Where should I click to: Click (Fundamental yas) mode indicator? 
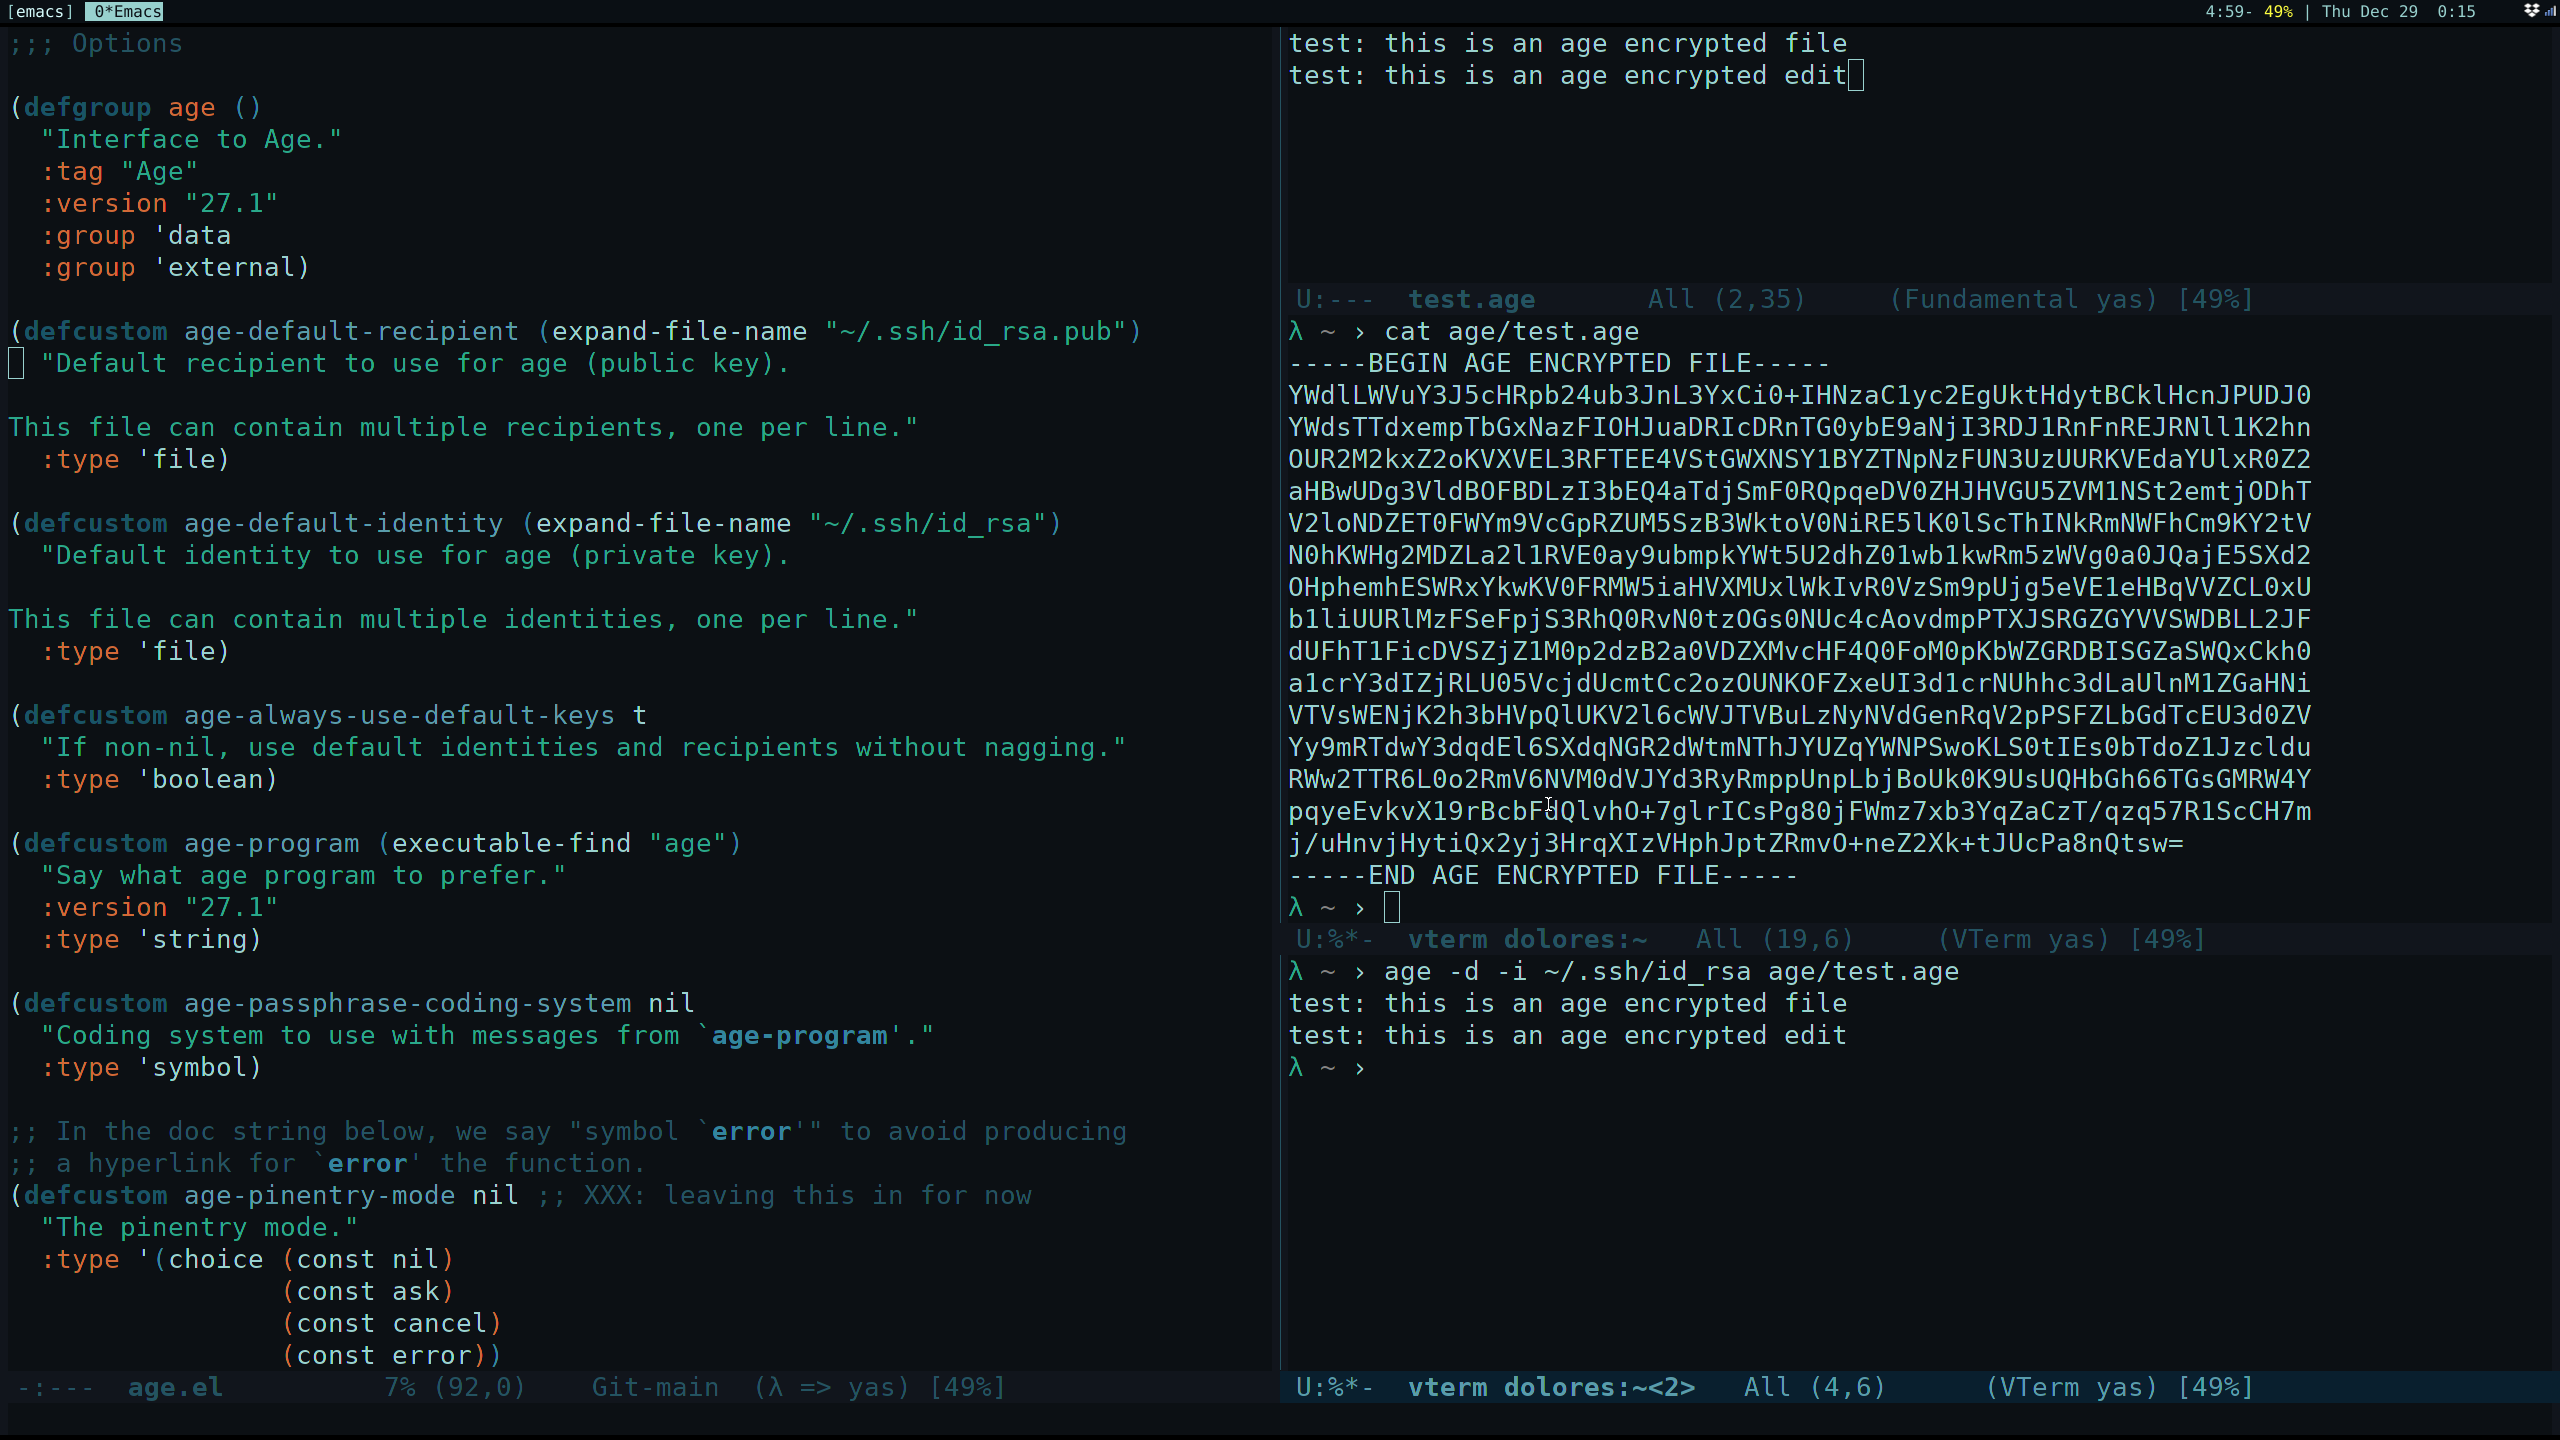tap(2022, 299)
